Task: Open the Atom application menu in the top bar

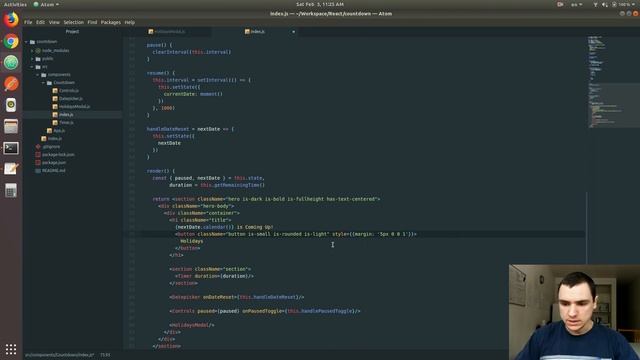Action: point(46,4)
